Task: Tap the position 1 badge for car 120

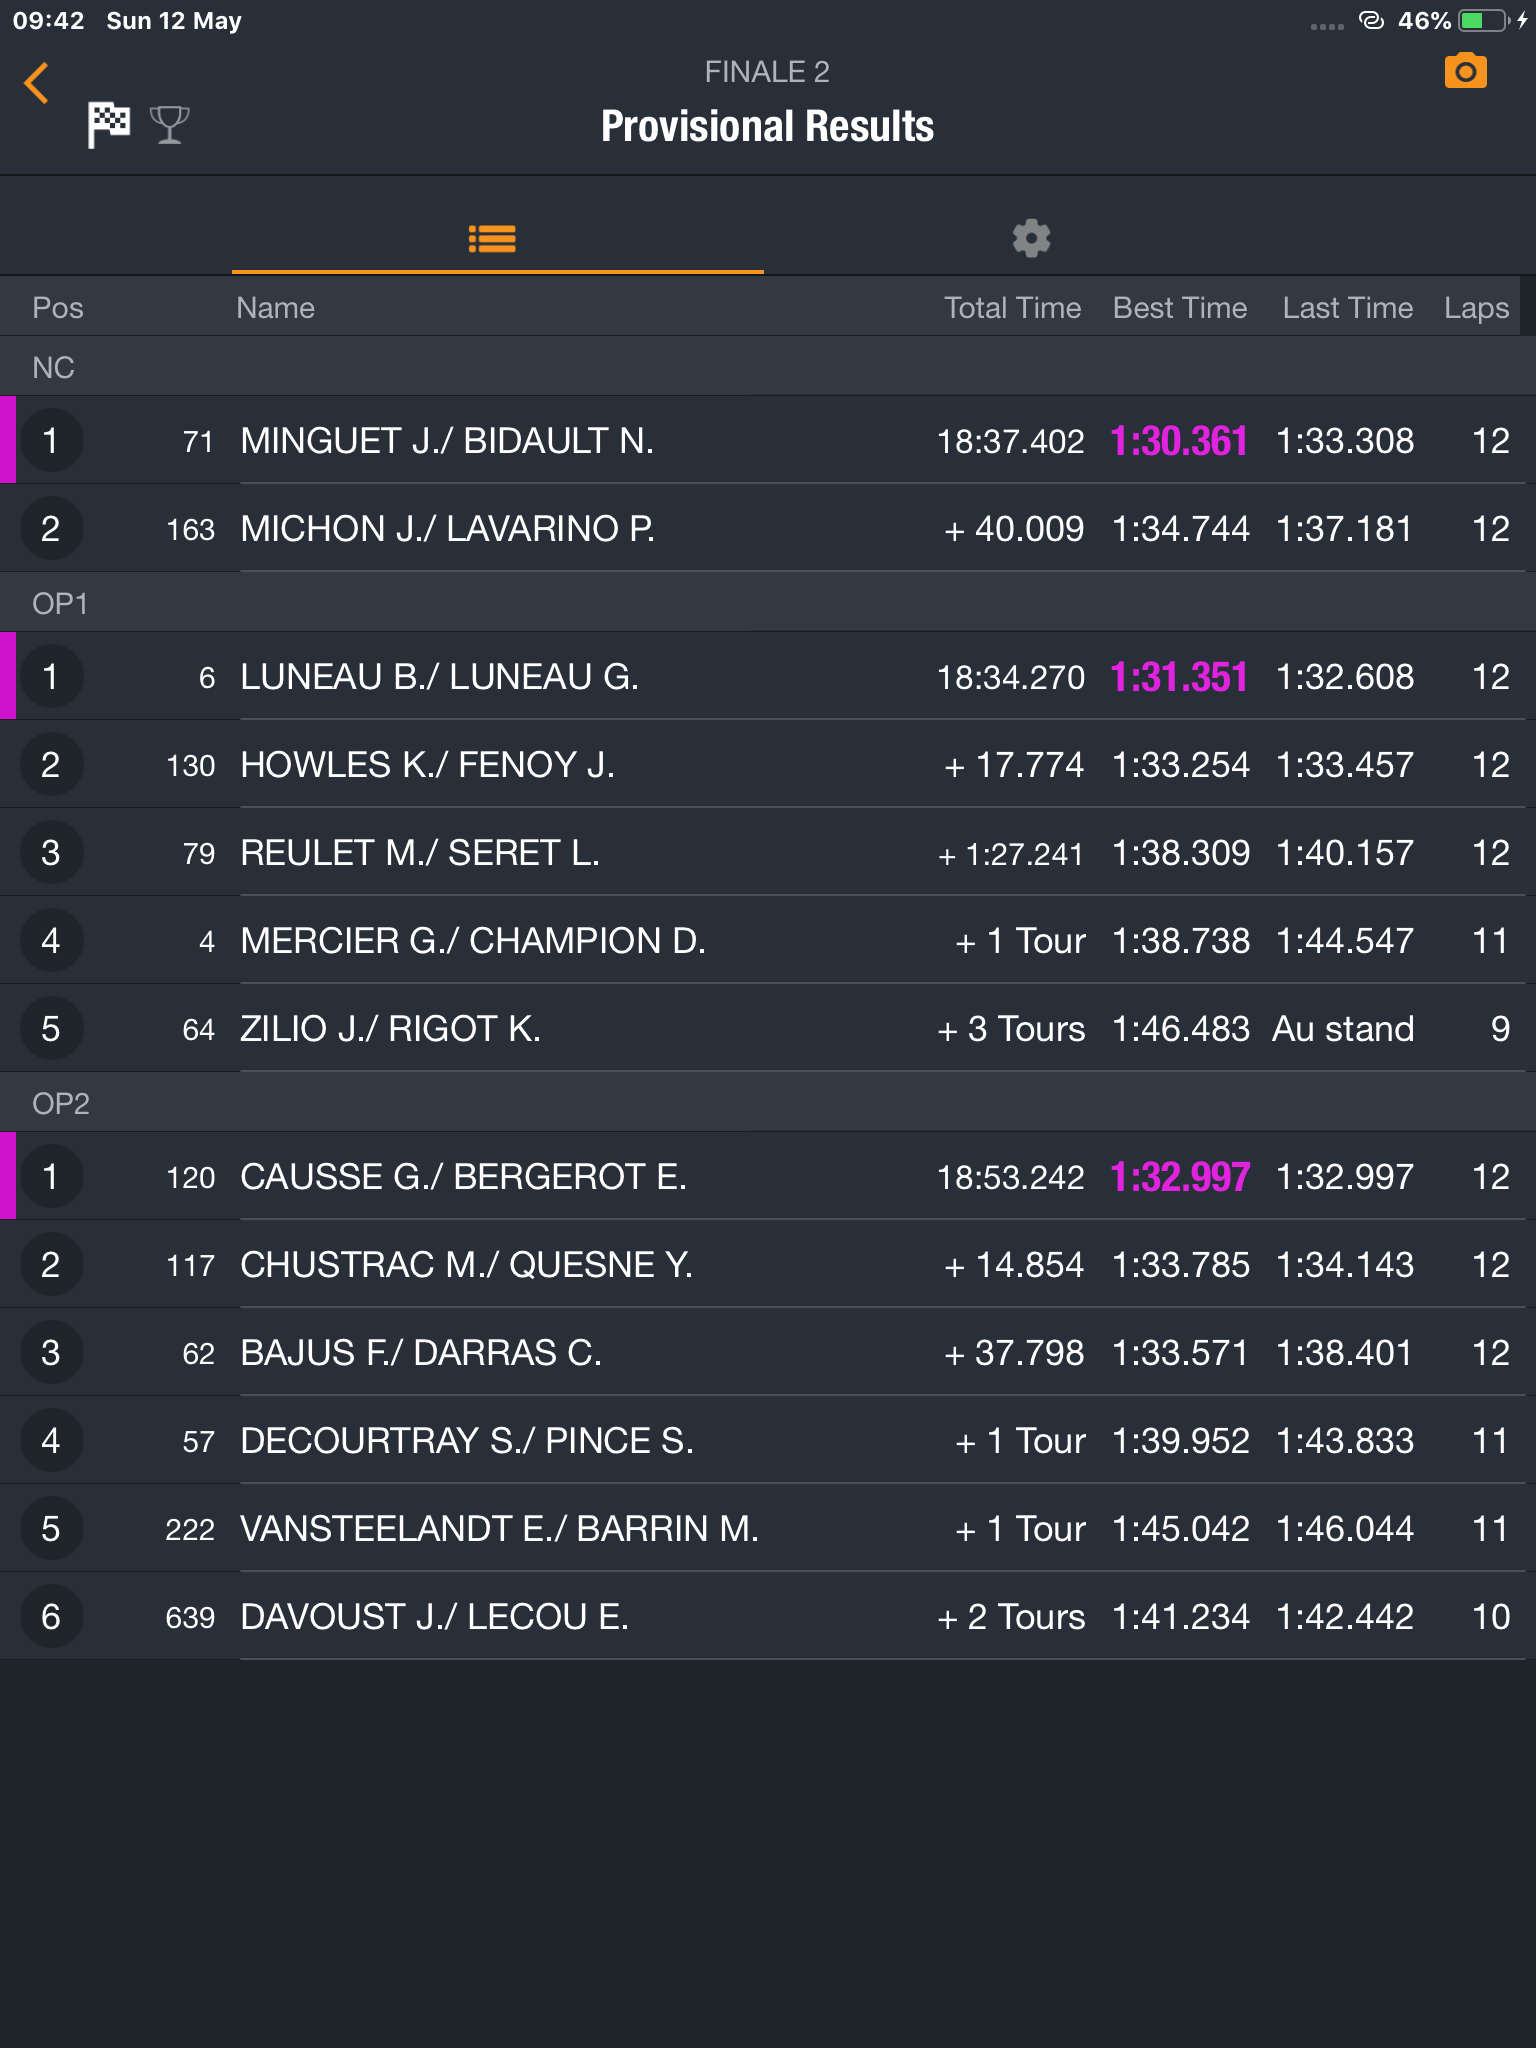Action: 50,1176
